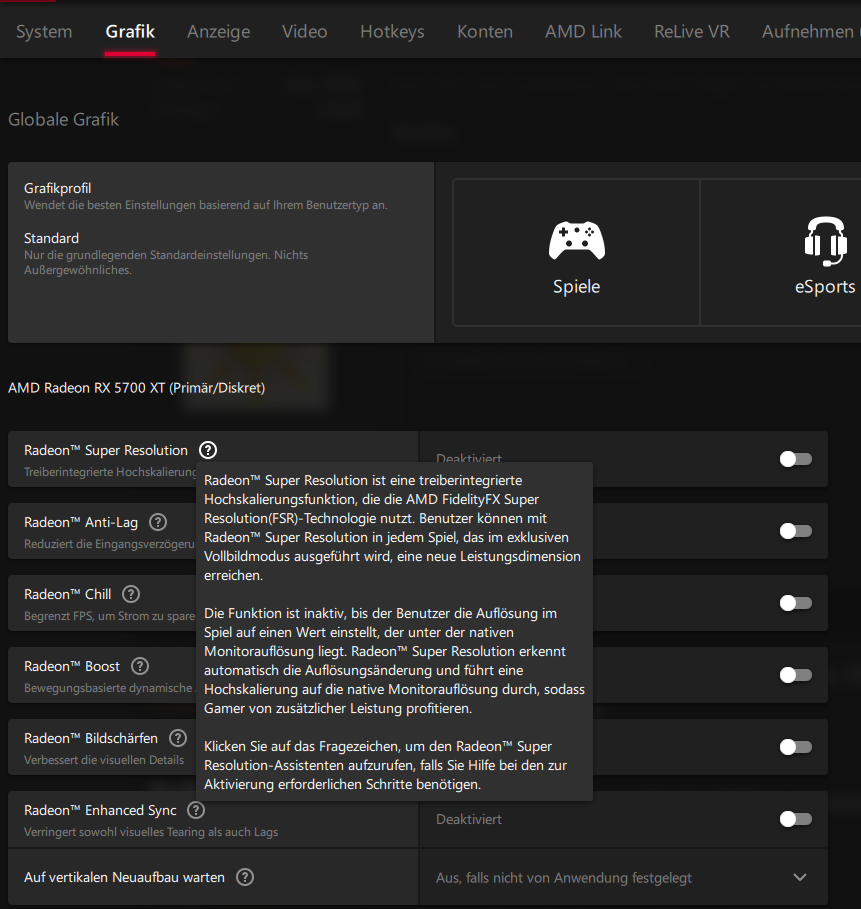861x909 pixels.
Task: Select the Spiele gamepad profile
Action: click(576, 253)
